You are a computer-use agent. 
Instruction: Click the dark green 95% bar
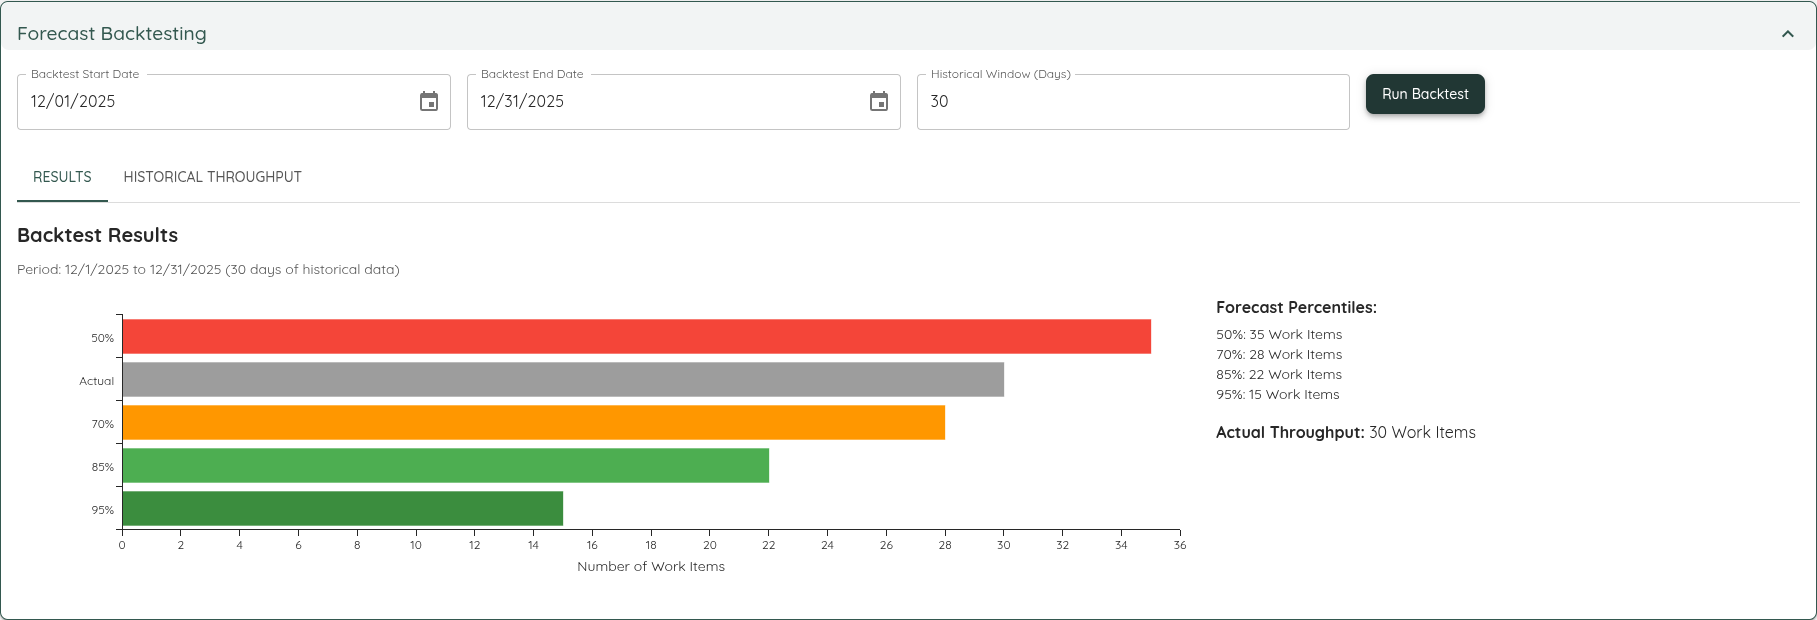[x=343, y=509]
